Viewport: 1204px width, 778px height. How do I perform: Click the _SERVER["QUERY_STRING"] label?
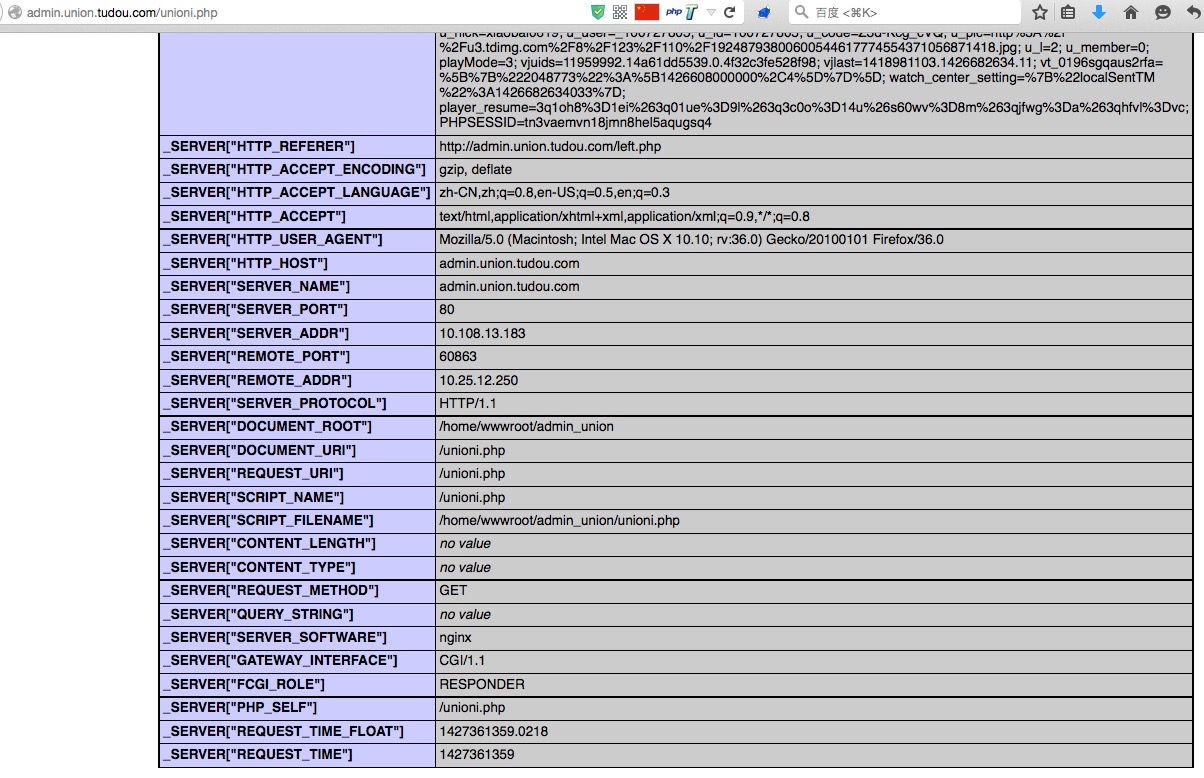258,614
